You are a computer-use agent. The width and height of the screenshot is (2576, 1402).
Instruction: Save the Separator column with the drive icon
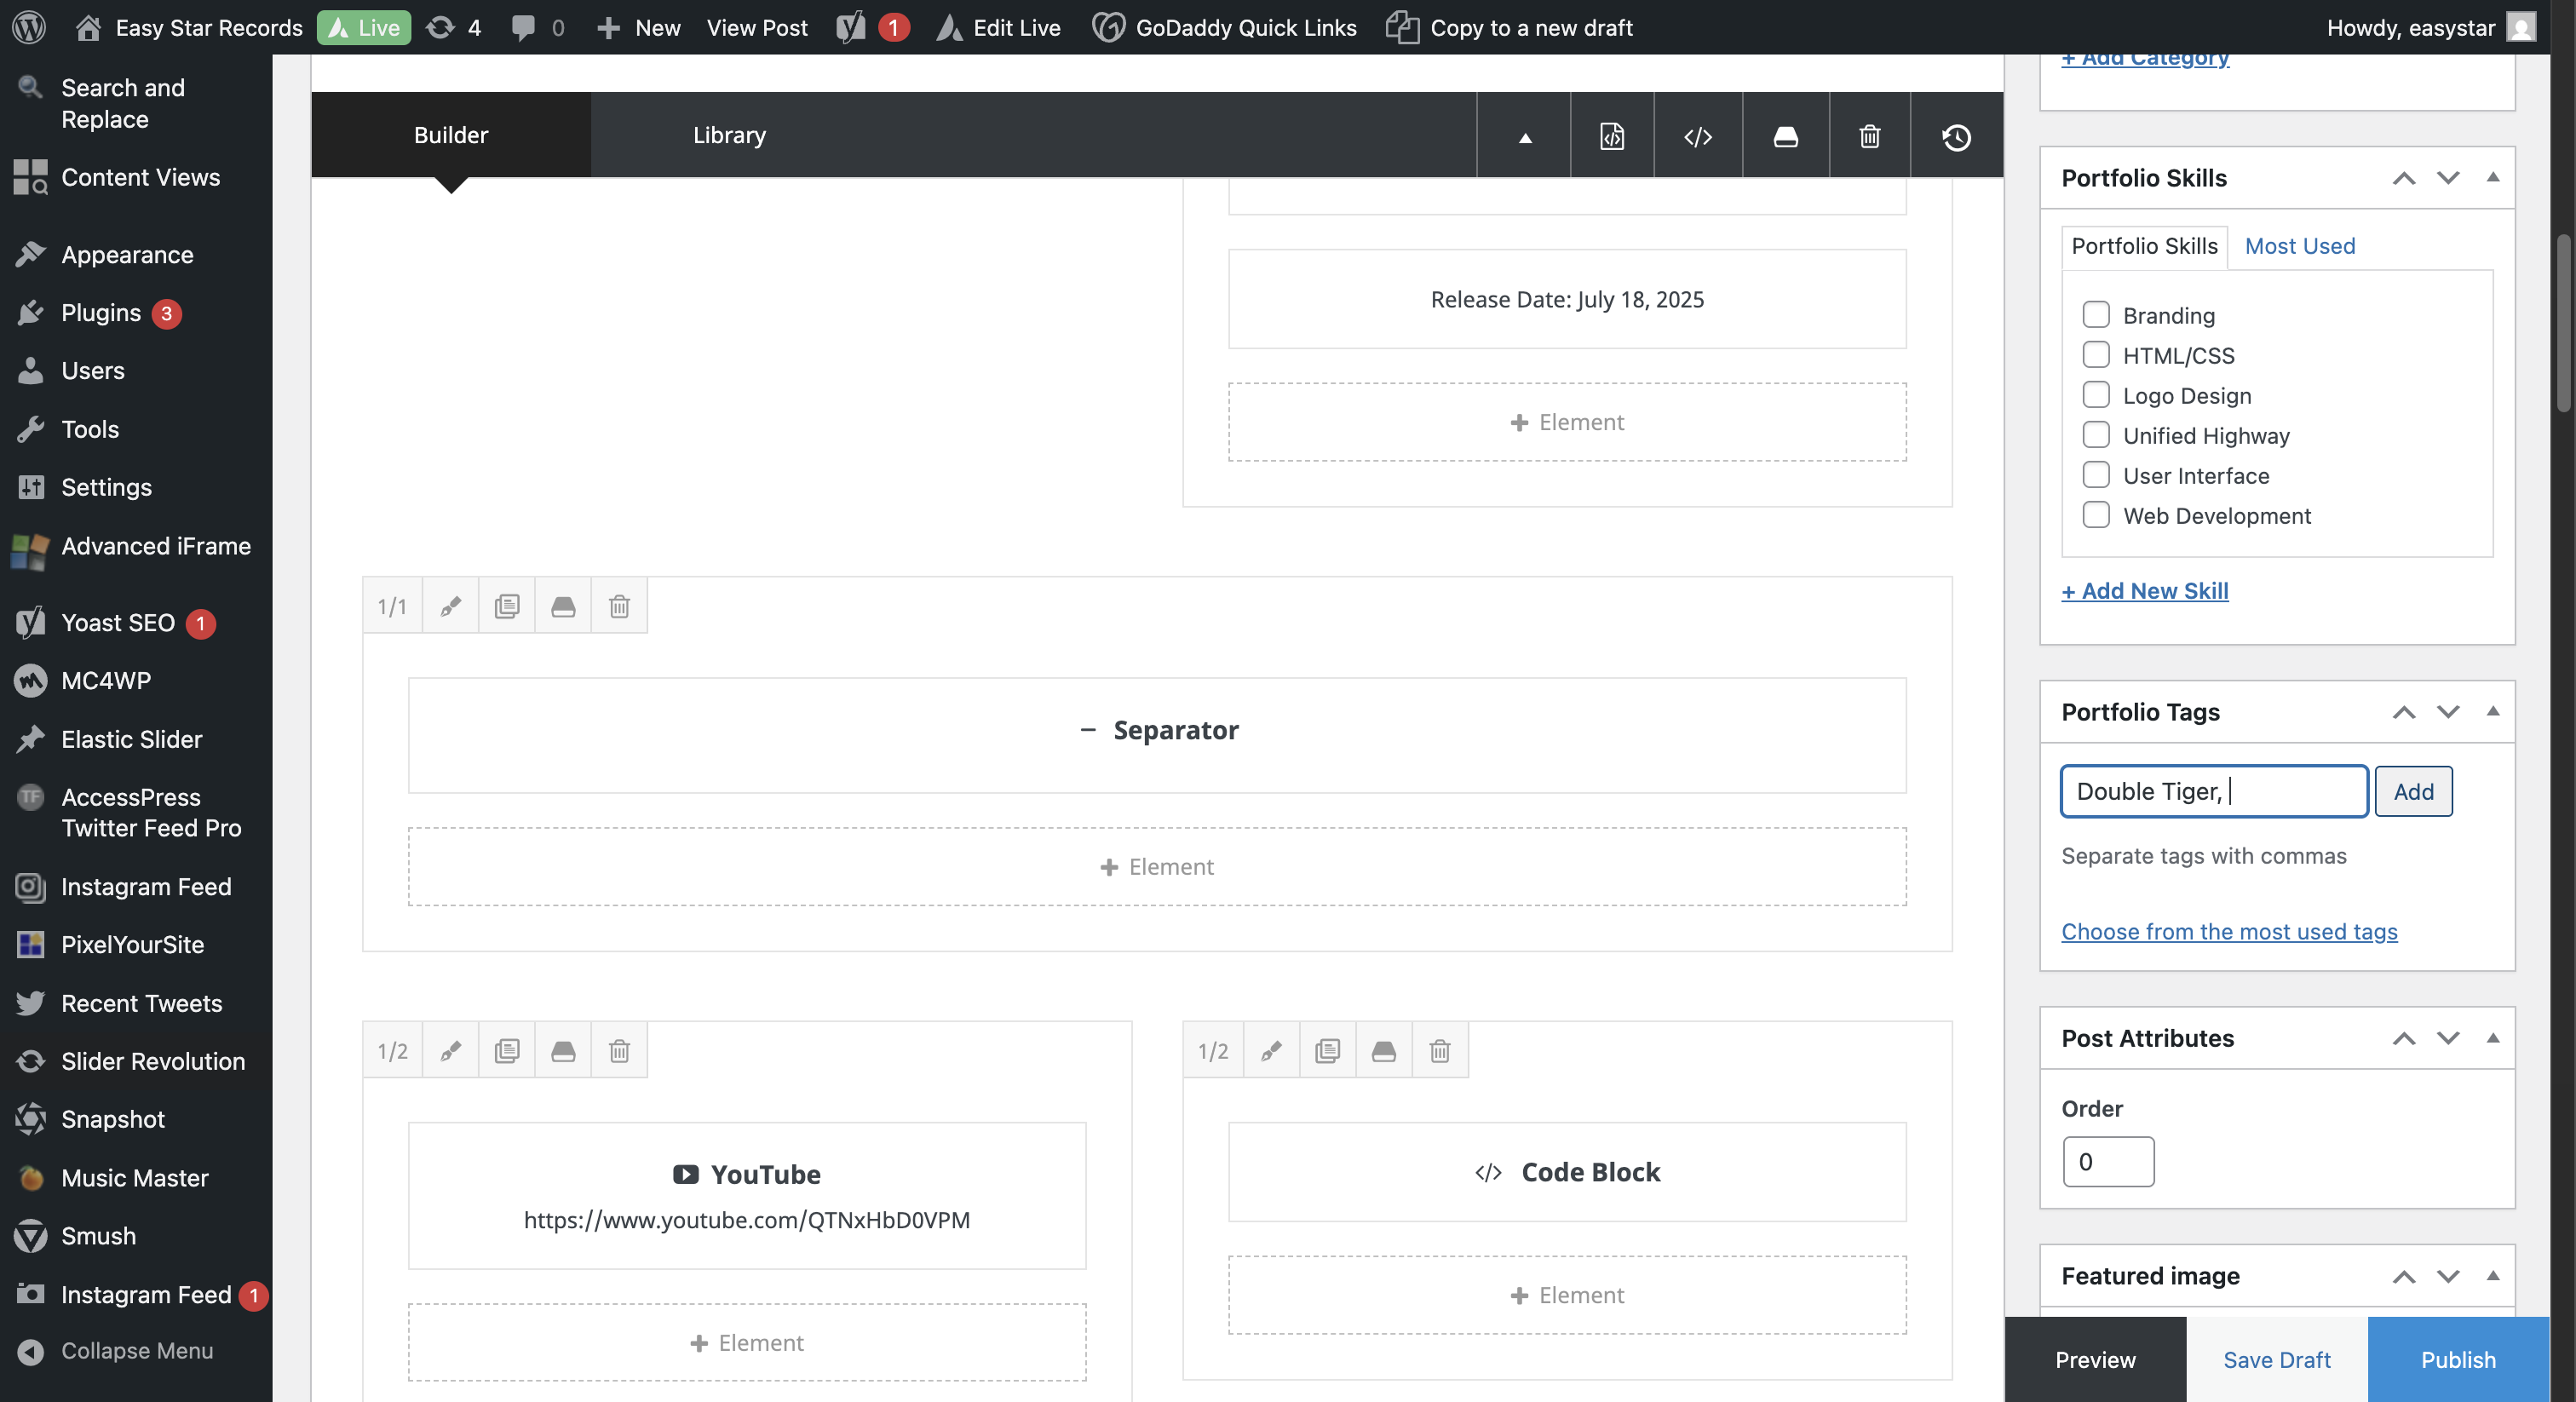(563, 606)
